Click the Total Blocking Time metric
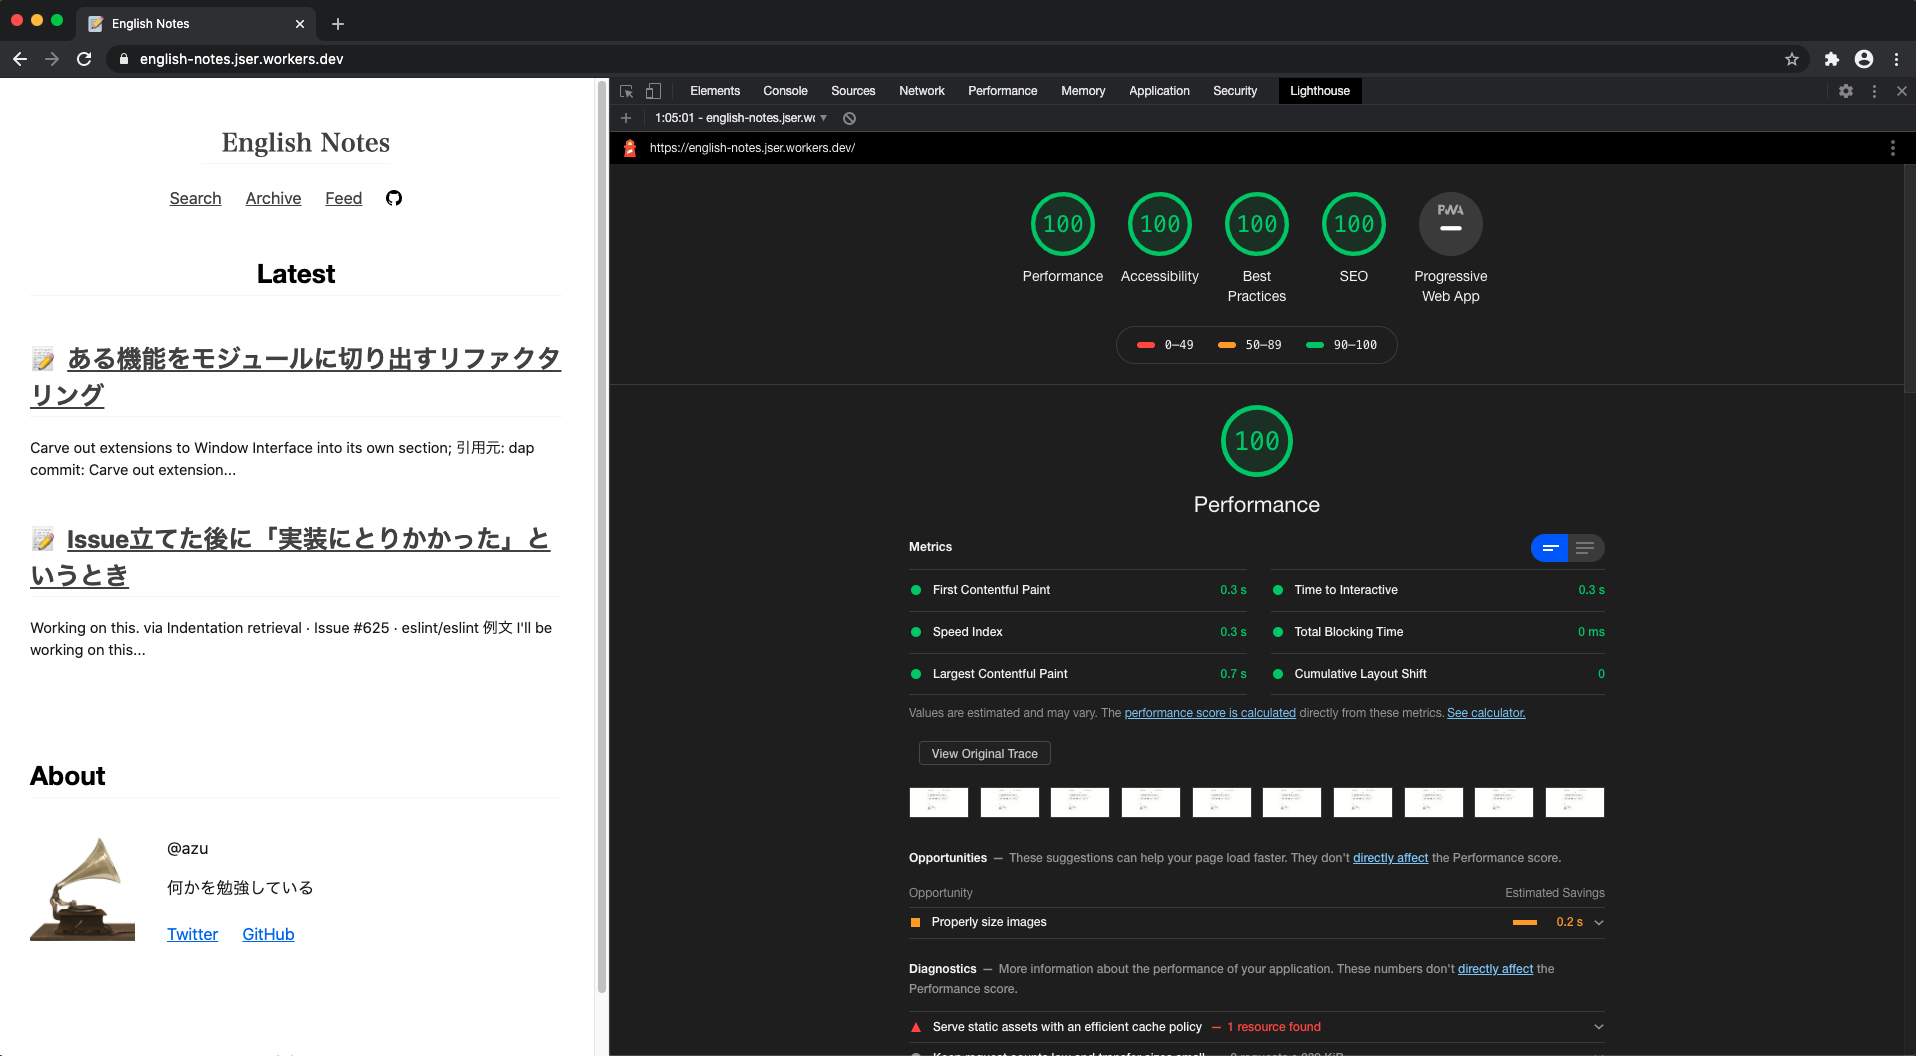The height and width of the screenshot is (1056, 1916). (x=1438, y=632)
